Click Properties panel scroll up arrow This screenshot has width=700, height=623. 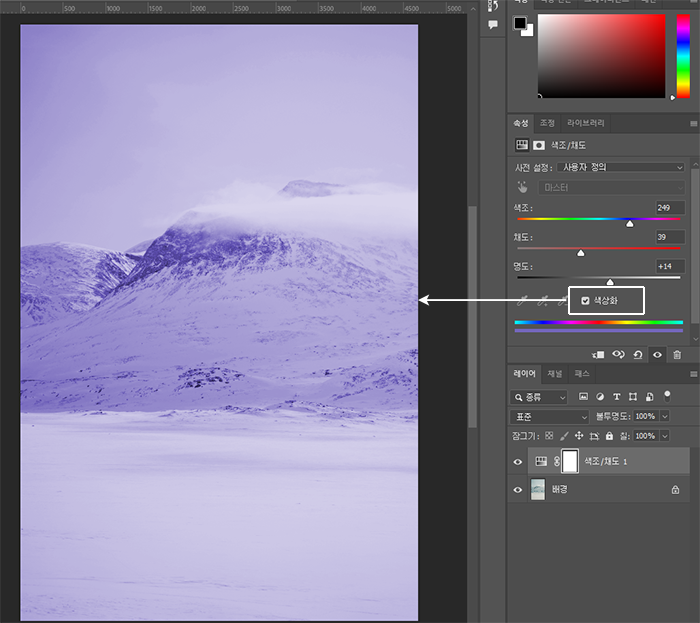pos(696,165)
